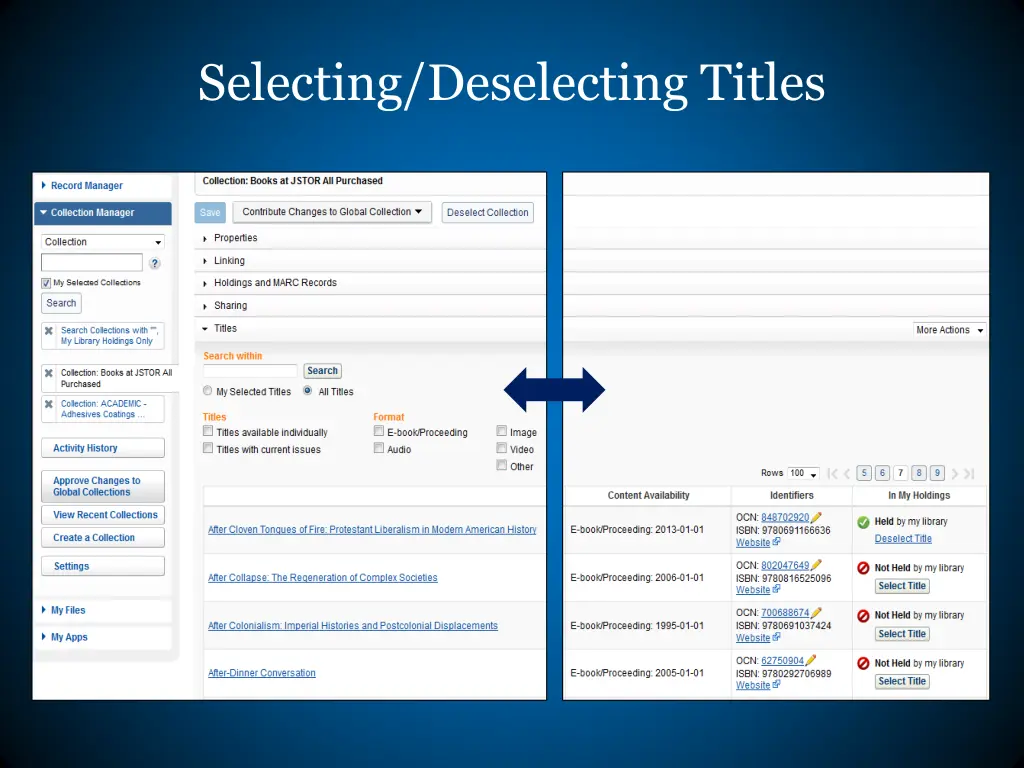Open the My Files sidebar menu

tap(68, 610)
